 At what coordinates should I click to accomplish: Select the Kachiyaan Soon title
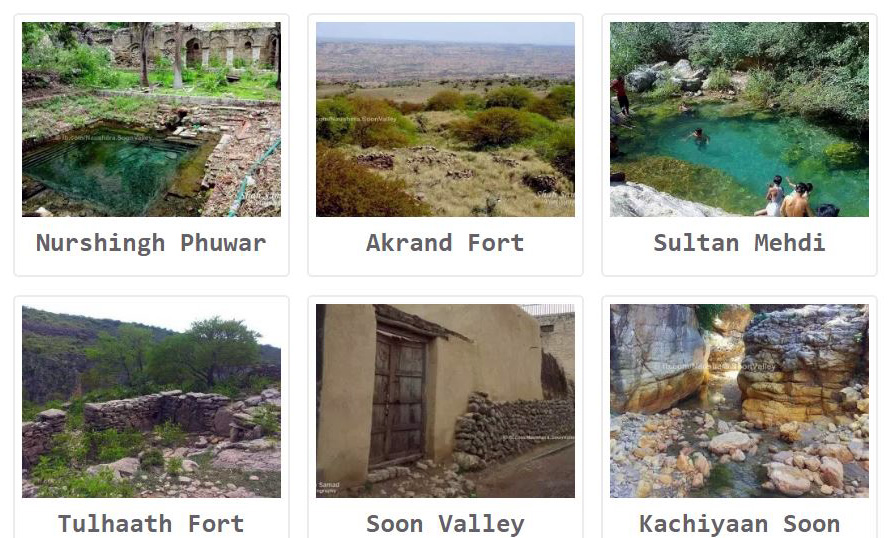click(x=739, y=524)
